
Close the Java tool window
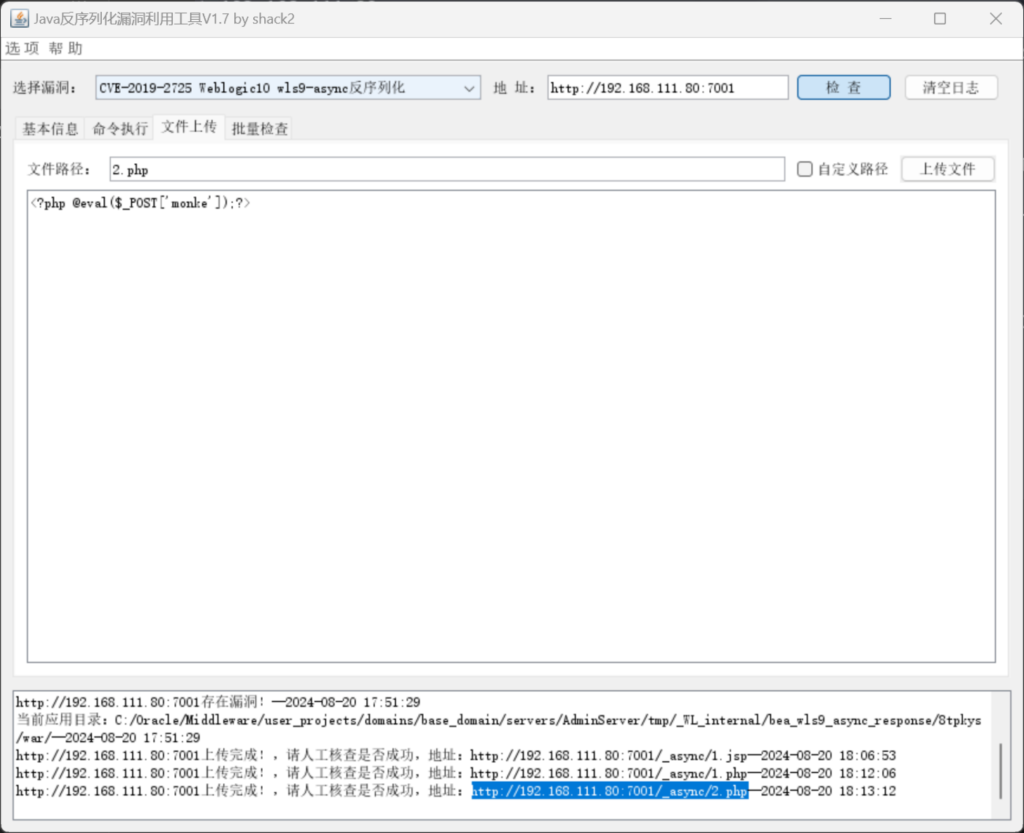[995, 18]
